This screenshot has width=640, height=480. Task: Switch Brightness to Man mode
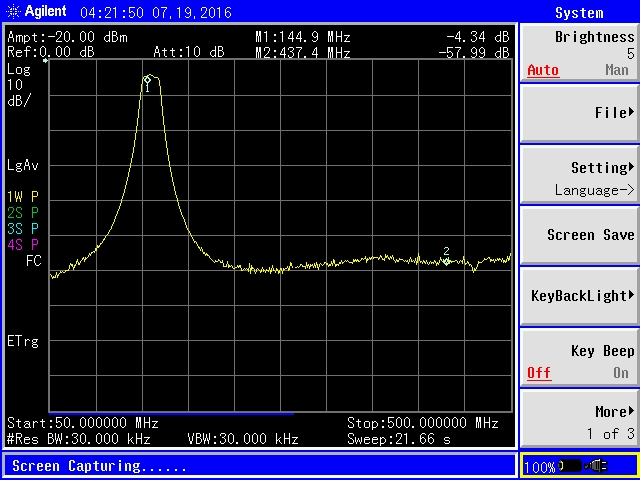click(616, 71)
